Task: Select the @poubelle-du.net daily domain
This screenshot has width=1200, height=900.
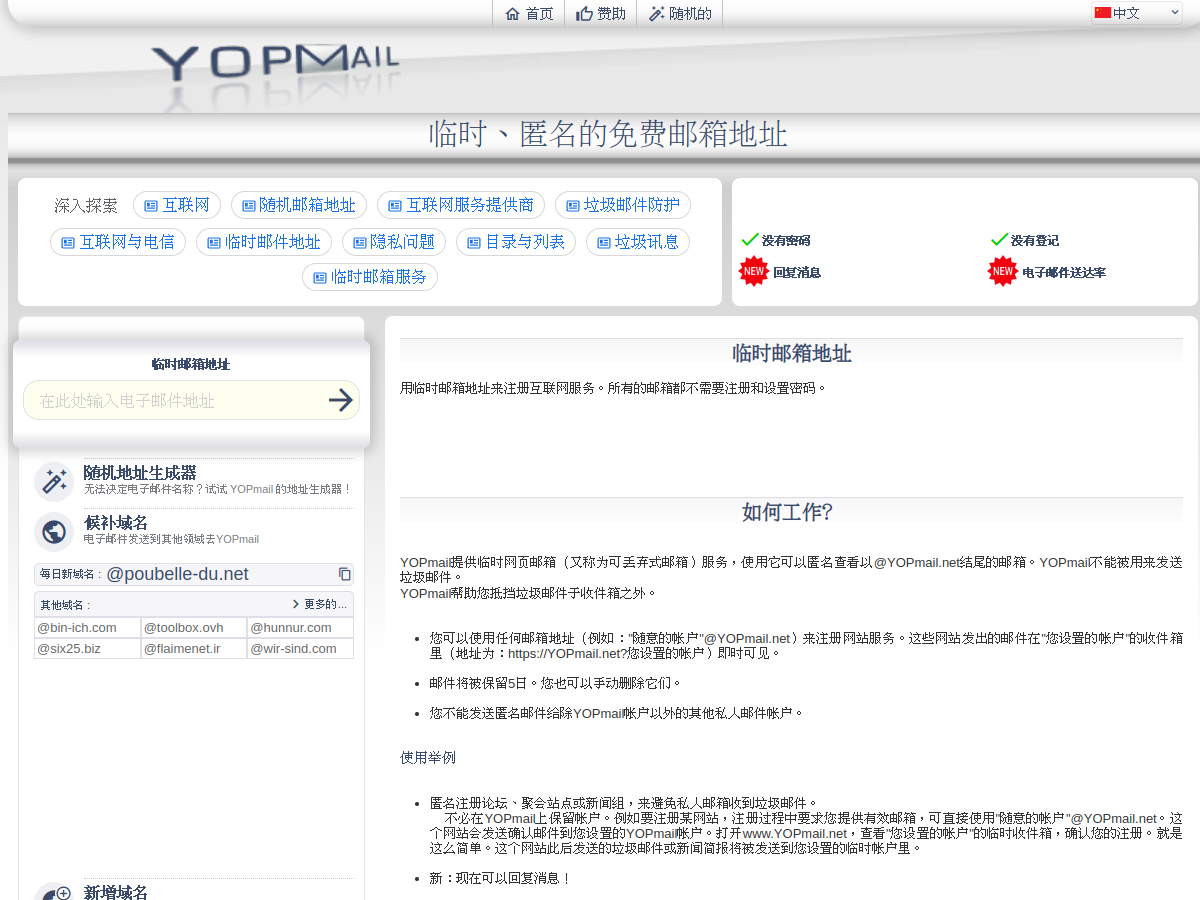Action: click(x=178, y=574)
